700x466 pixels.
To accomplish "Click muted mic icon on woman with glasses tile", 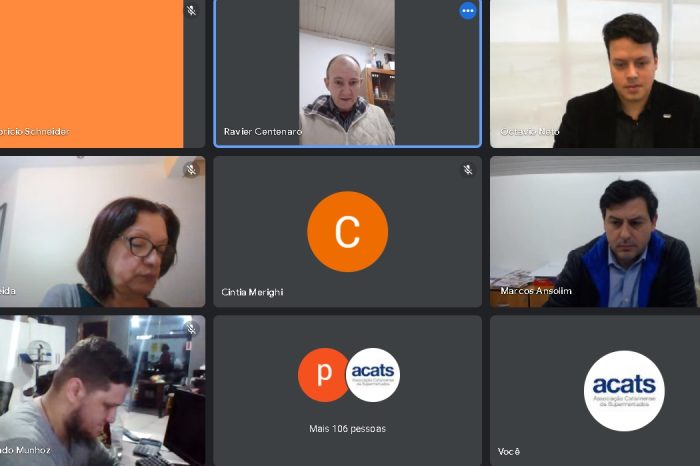I will coord(192,170).
